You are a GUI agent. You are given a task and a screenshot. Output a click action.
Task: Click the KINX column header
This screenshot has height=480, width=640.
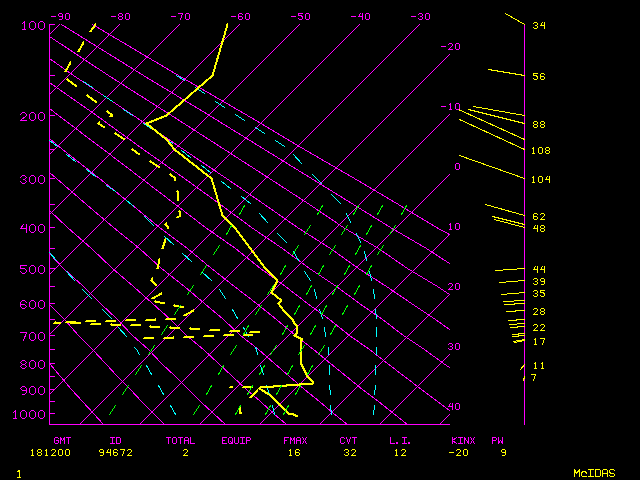pos(462,440)
